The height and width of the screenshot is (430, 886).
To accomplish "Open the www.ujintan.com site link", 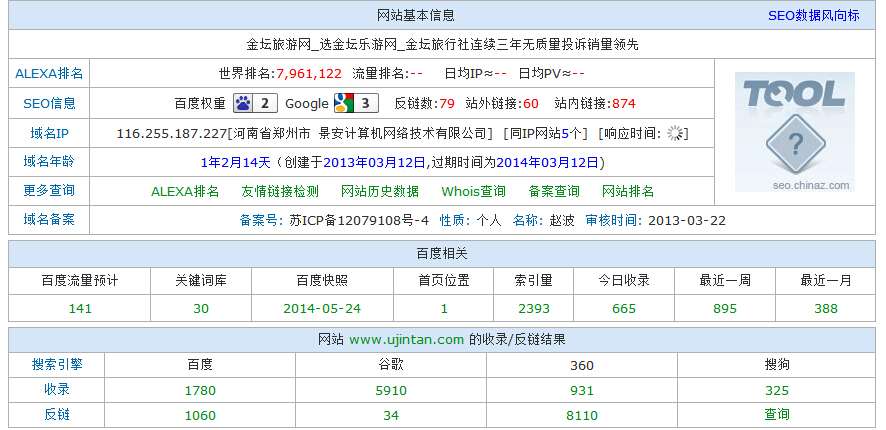I will click(x=406, y=340).
